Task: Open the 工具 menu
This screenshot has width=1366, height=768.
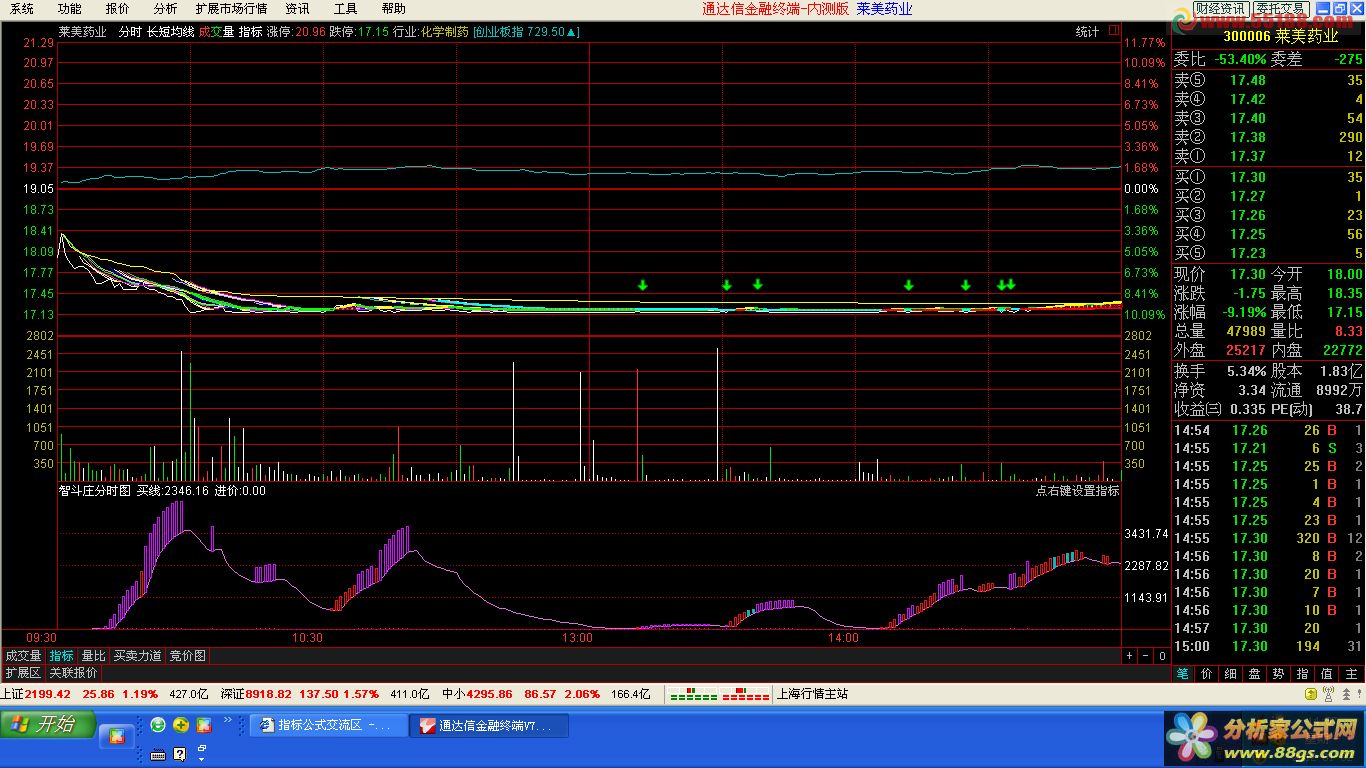Action: tap(345, 9)
